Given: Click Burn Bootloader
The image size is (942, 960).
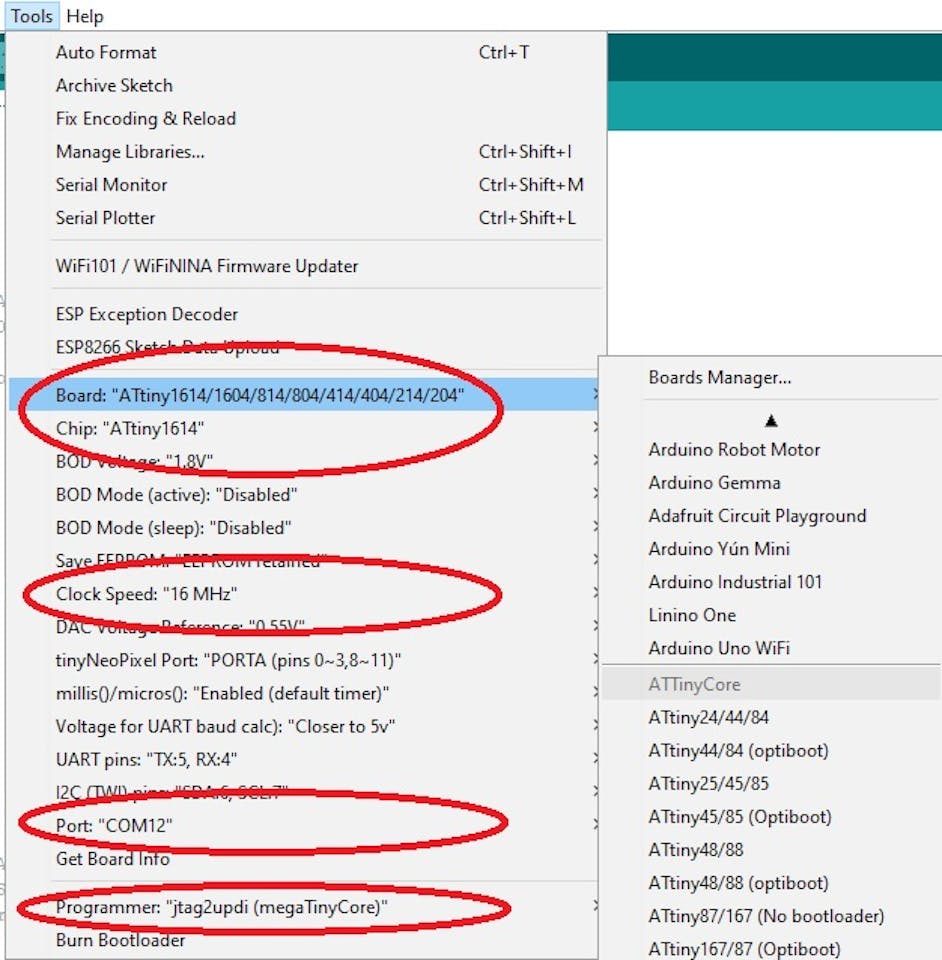Looking at the screenshot, I should point(304,940).
